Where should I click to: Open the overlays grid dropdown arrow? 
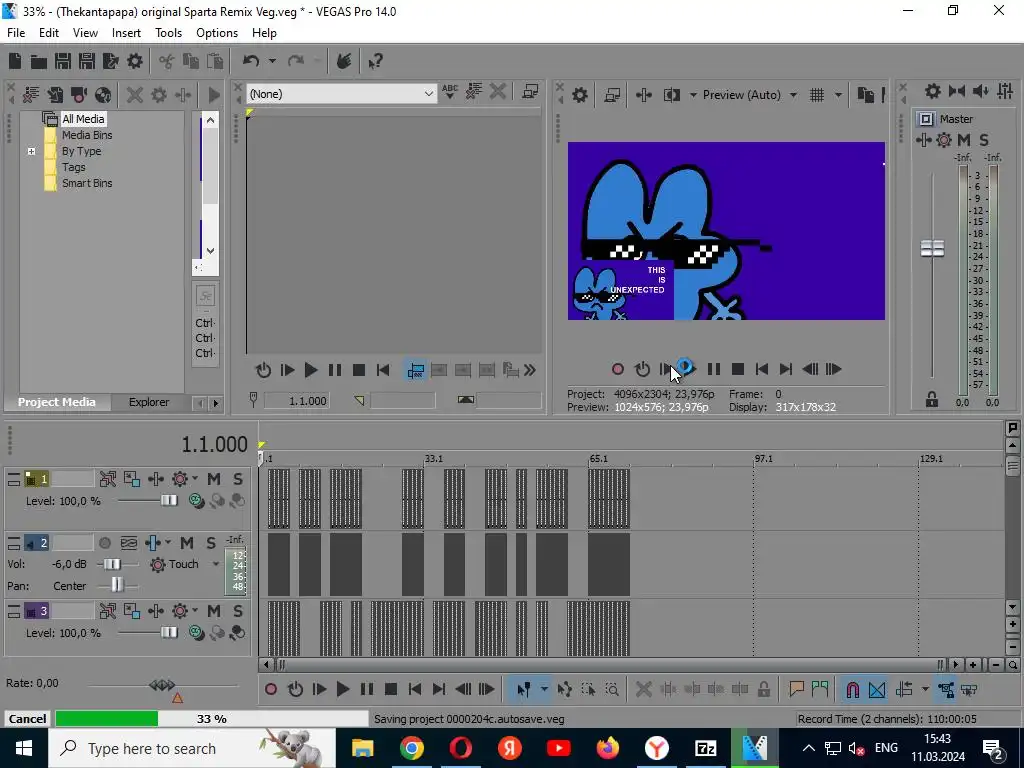click(838, 95)
